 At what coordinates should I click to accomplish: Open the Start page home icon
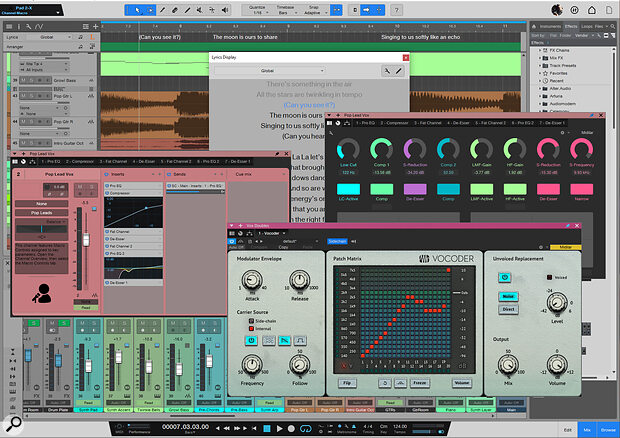click(592, 10)
